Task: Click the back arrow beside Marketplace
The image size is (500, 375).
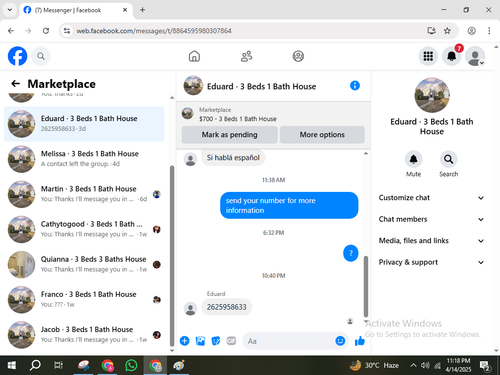Action: tap(15, 83)
